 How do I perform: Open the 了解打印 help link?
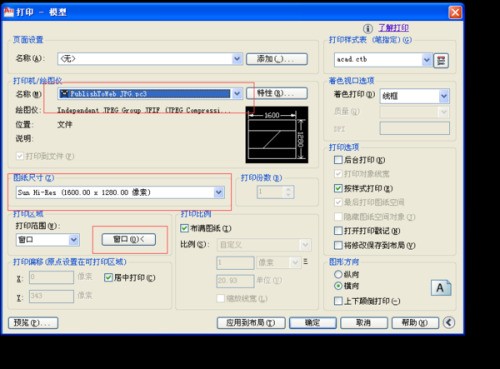[x=393, y=28]
